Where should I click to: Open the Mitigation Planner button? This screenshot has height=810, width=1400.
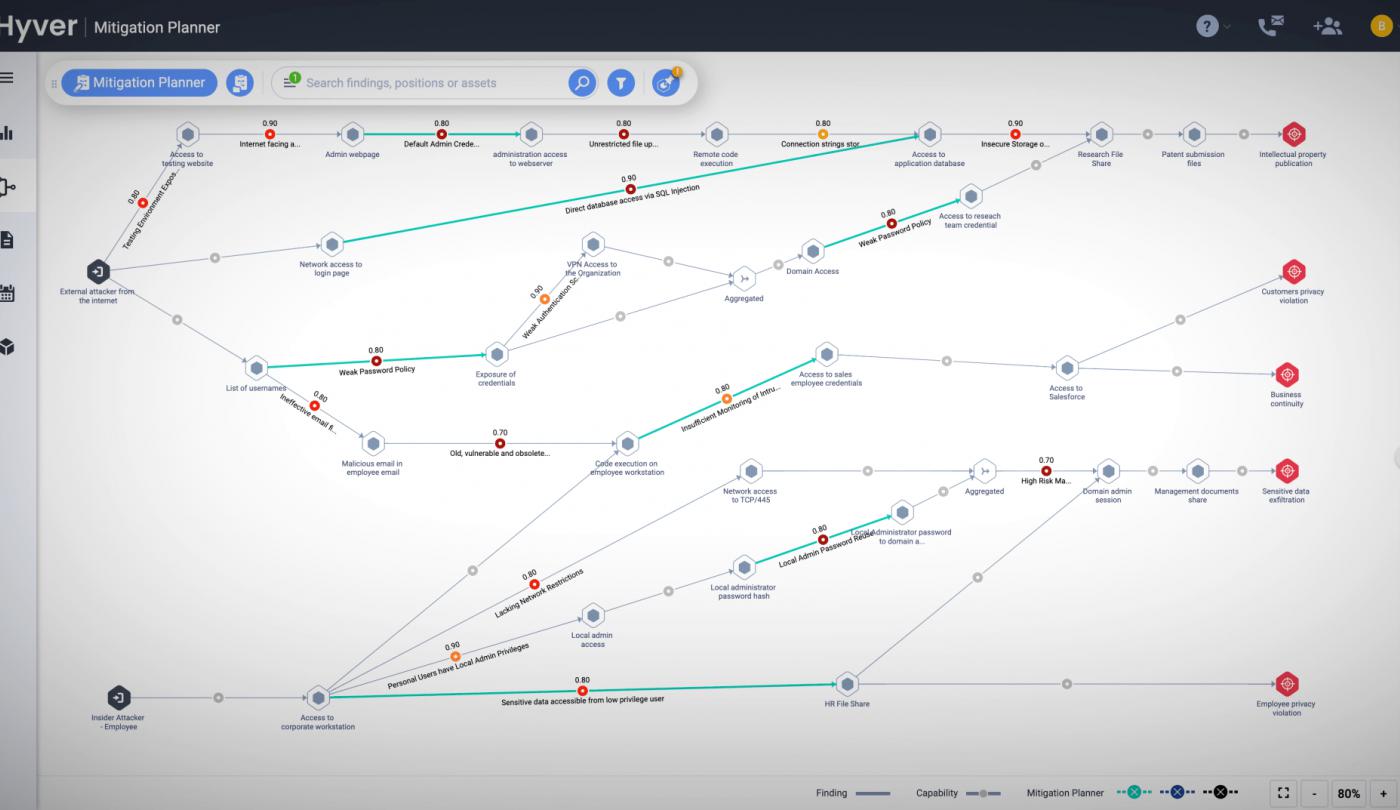[139, 83]
